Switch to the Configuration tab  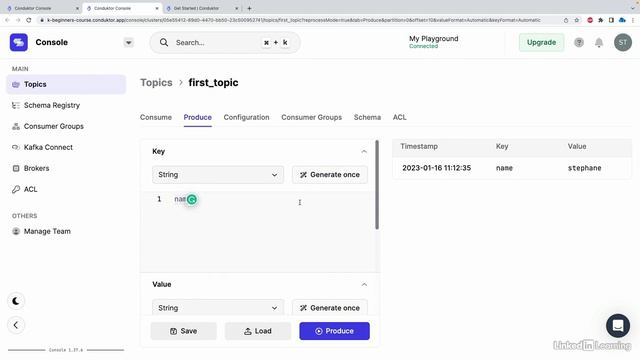tap(247, 118)
